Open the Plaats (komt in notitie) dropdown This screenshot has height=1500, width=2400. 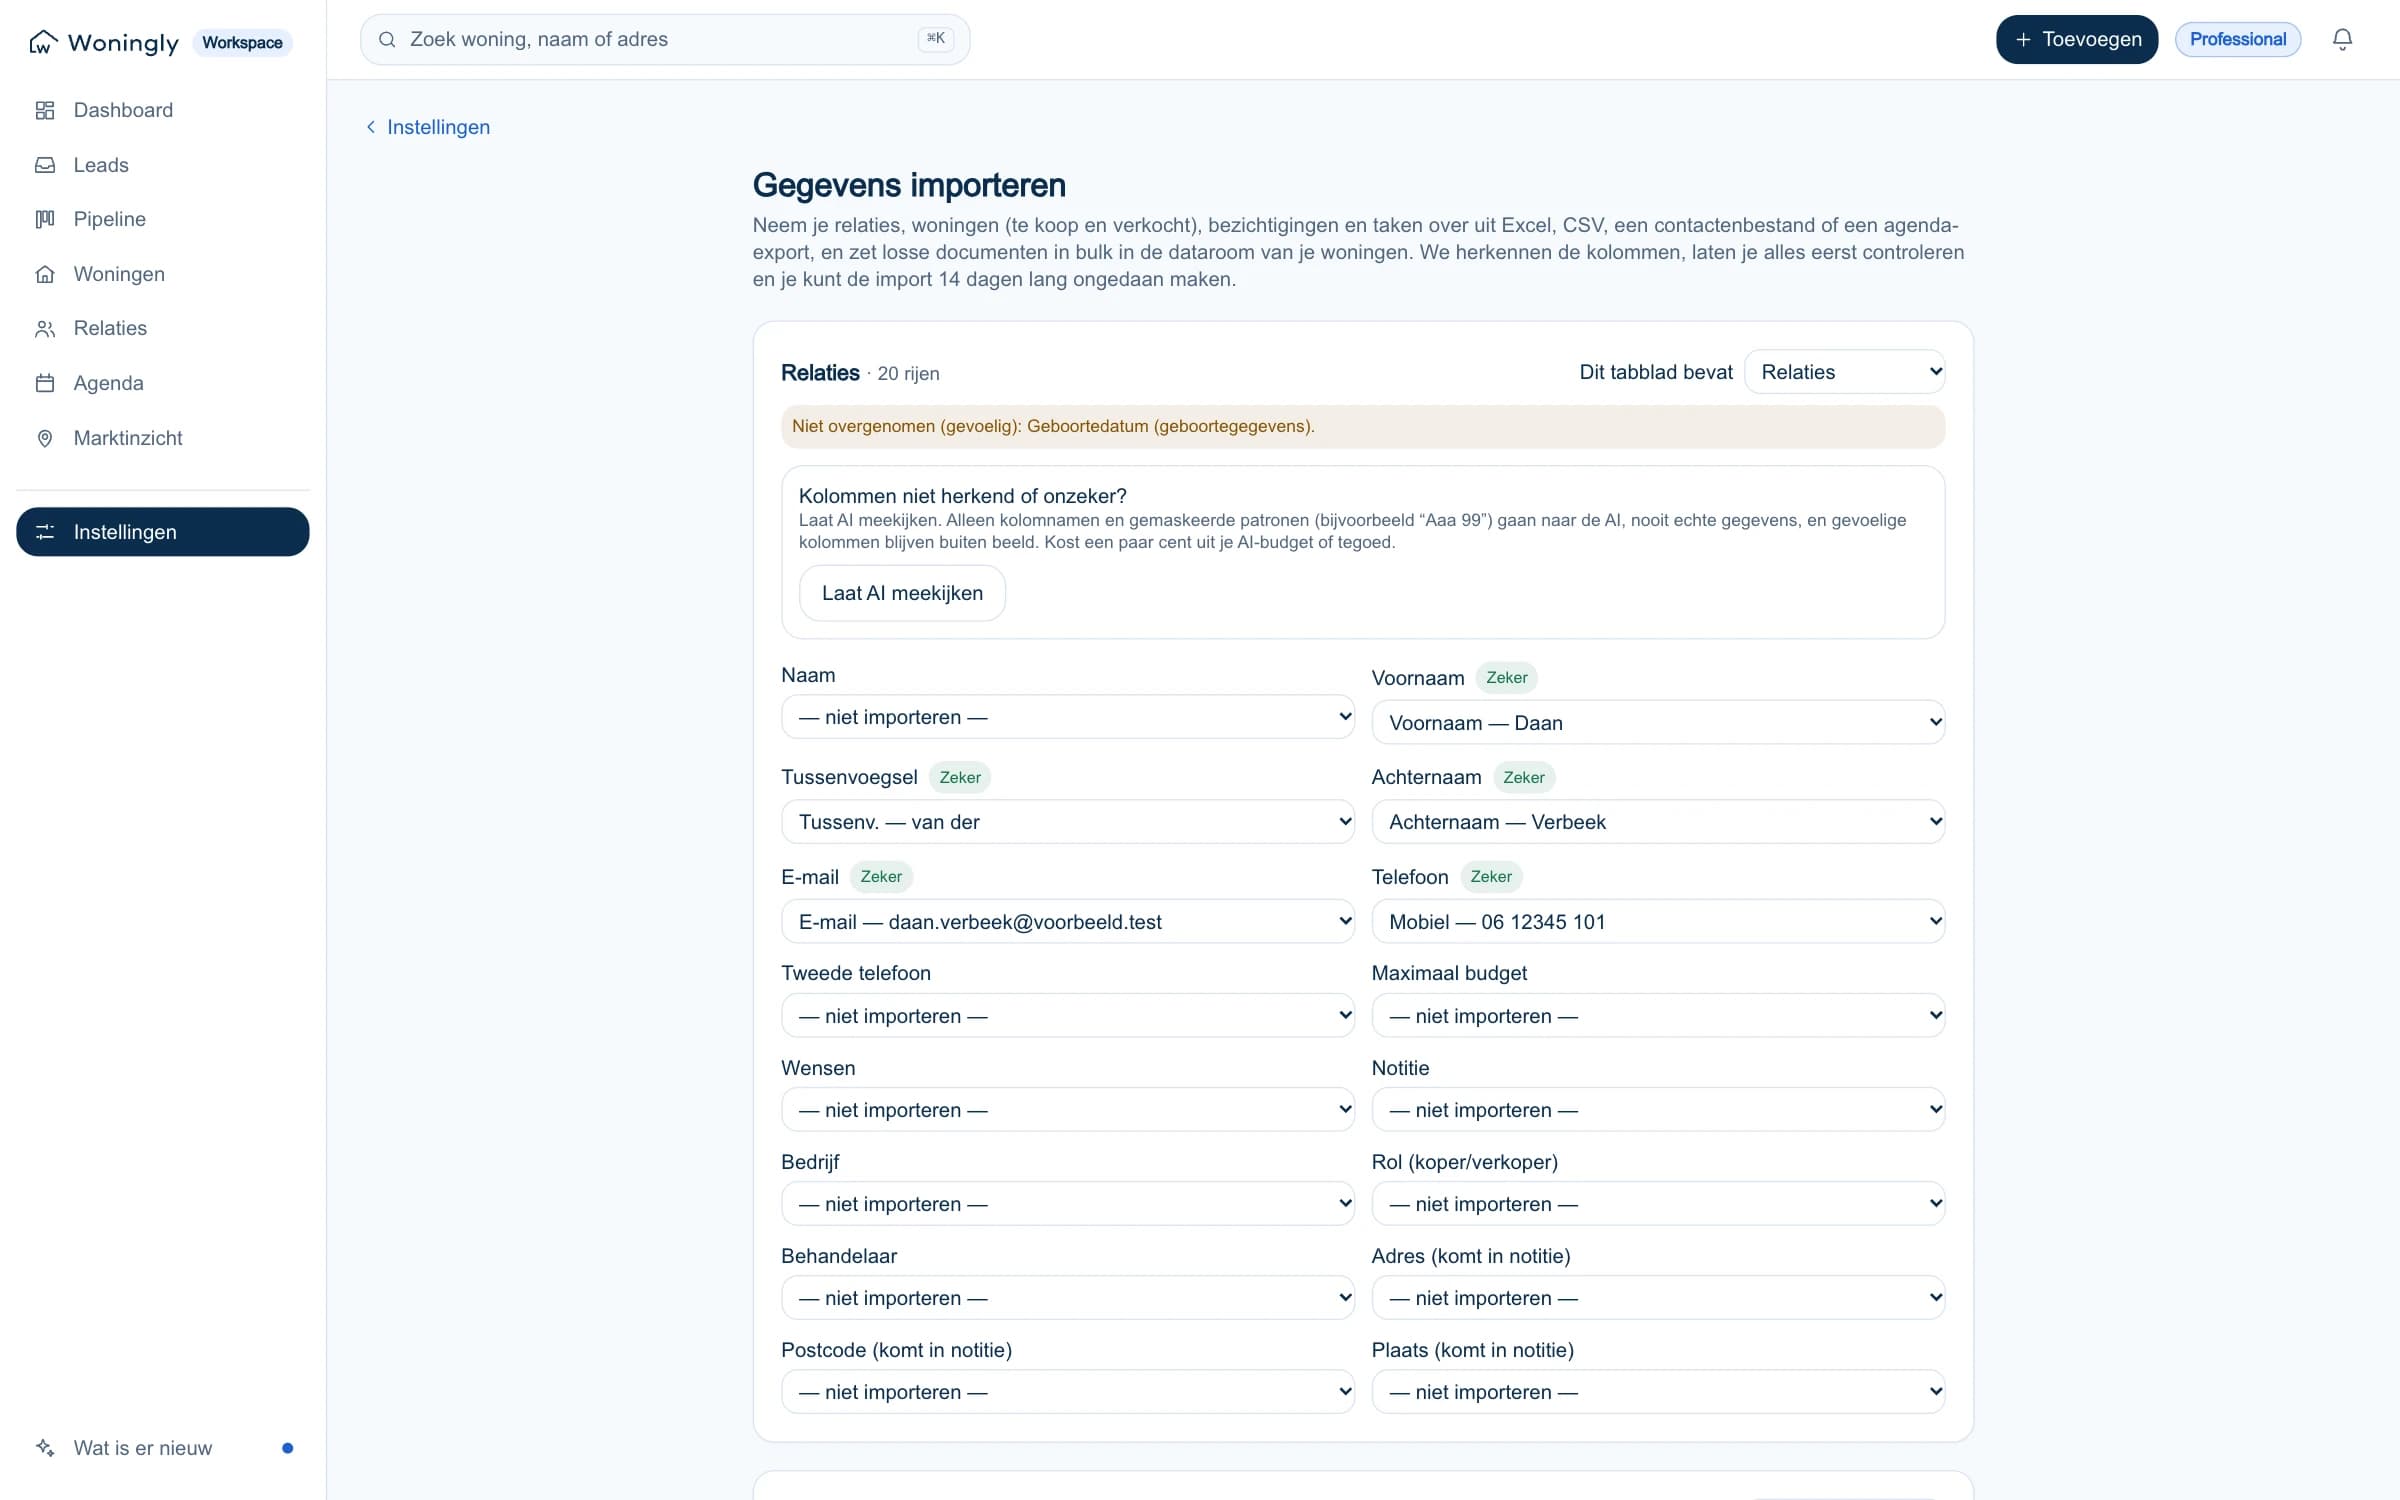(x=1657, y=1392)
